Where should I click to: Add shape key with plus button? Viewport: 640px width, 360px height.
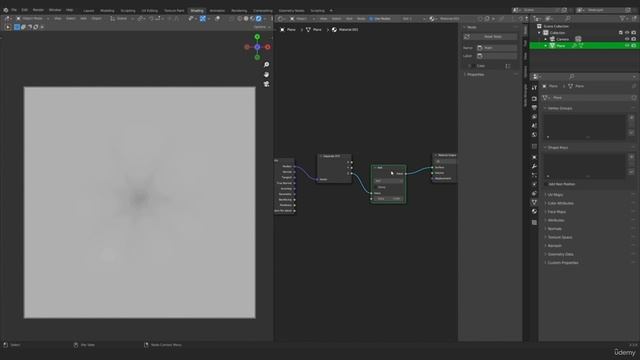tap(631, 157)
